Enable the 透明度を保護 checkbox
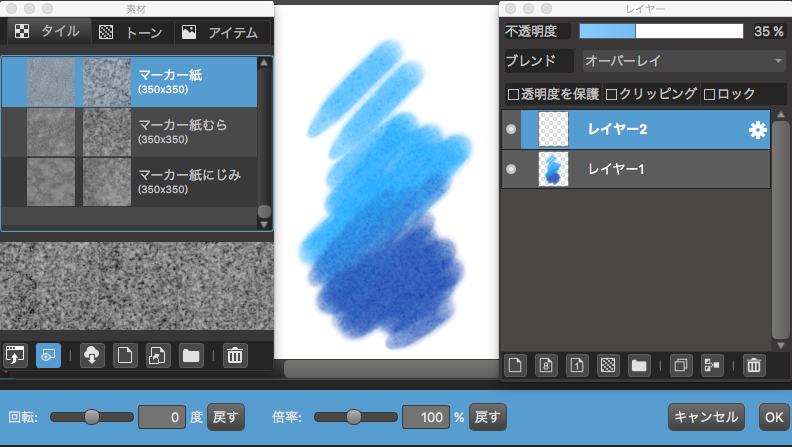Viewport: 792px width, 447px height. click(514, 94)
